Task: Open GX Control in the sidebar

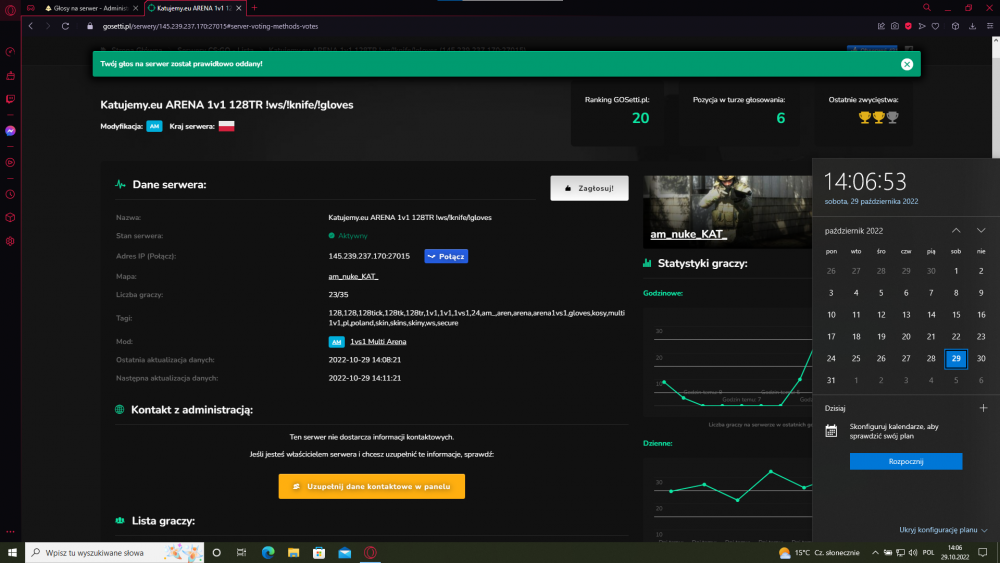Action: (10, 52)
